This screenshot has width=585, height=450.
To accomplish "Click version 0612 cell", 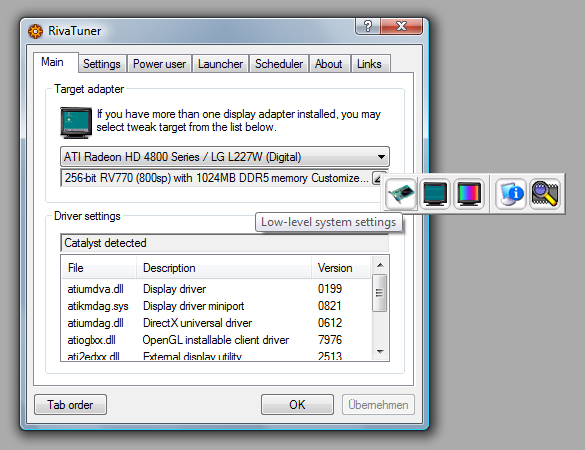I will 330,323.
